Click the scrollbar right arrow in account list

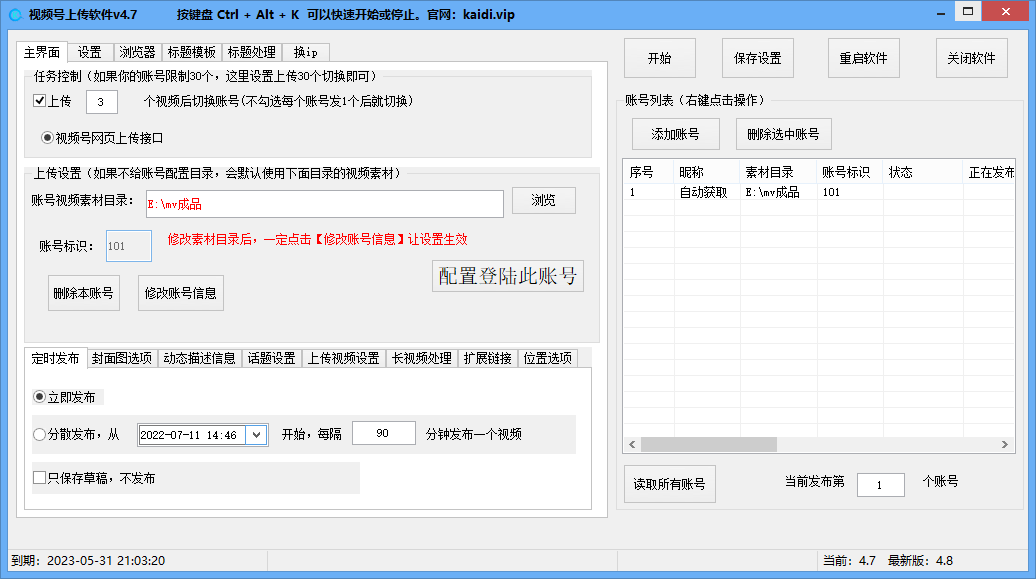(1007, 444)
